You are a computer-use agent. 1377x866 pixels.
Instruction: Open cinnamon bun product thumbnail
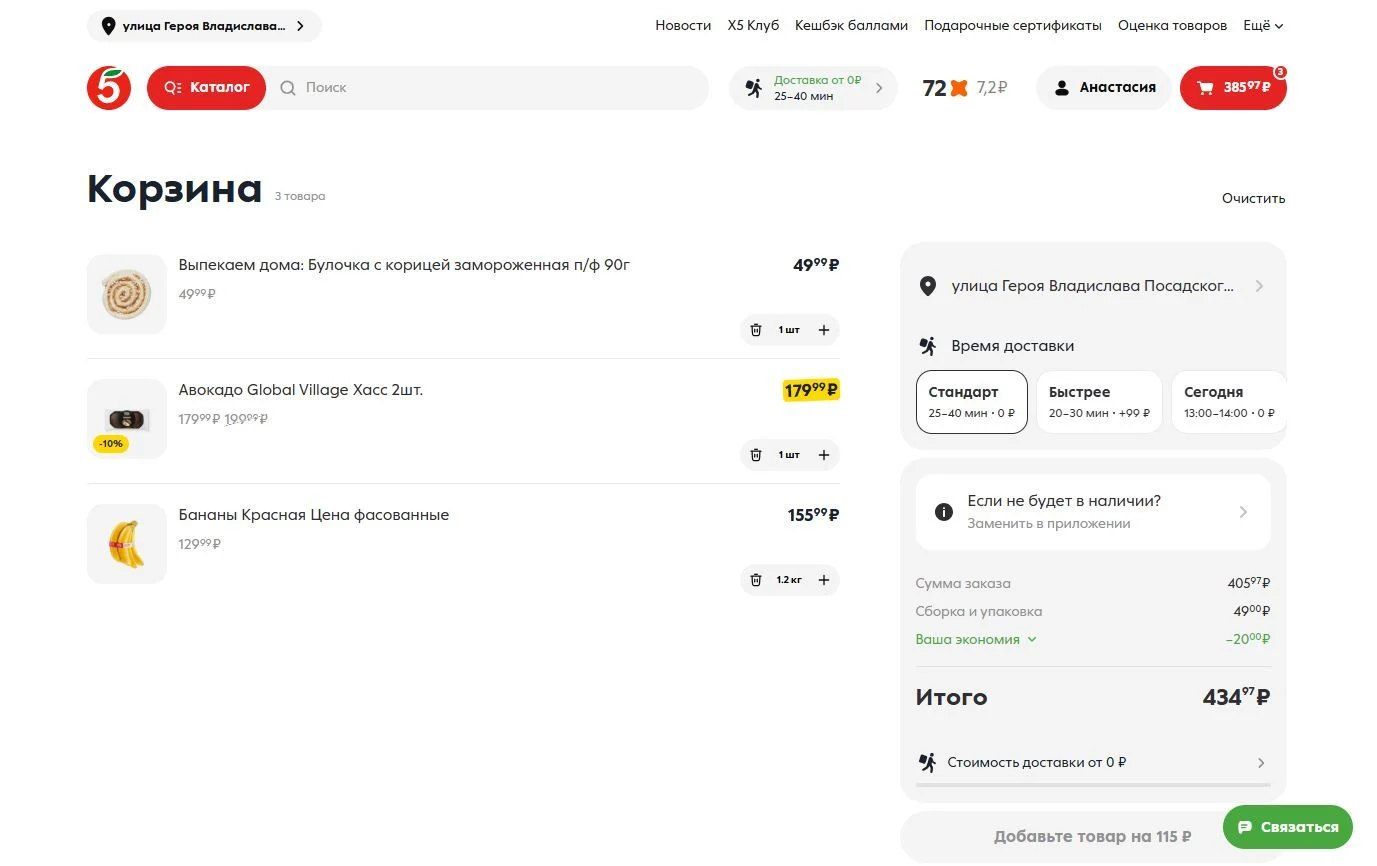pos(127,294)
